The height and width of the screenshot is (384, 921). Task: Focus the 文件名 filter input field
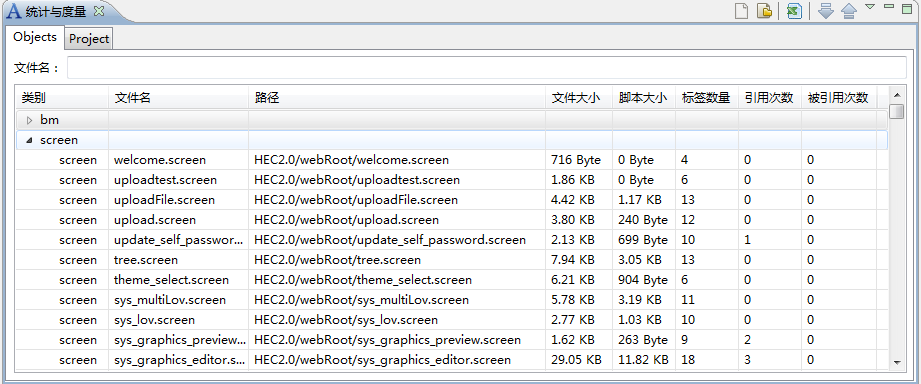(x=486, y=68)
